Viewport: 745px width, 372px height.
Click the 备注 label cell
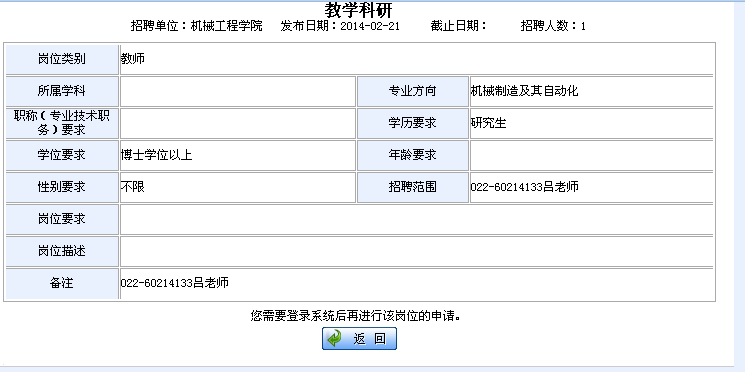point(62,284)
